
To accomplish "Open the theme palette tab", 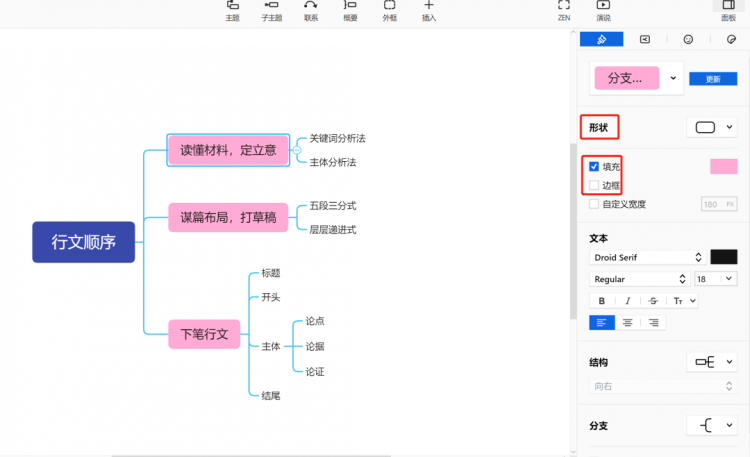I will 731,39.
